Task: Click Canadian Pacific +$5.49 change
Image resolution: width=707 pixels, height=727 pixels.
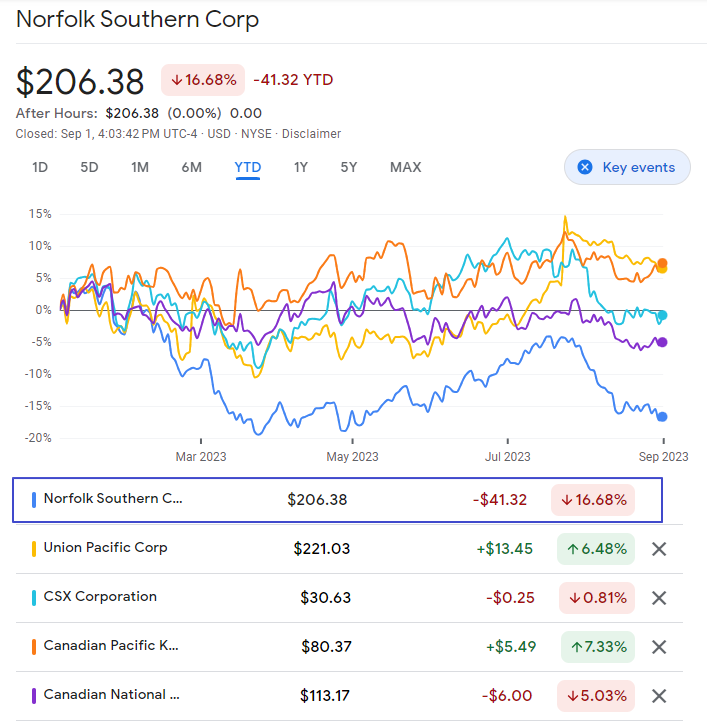Action: click(x=511, y=647)
